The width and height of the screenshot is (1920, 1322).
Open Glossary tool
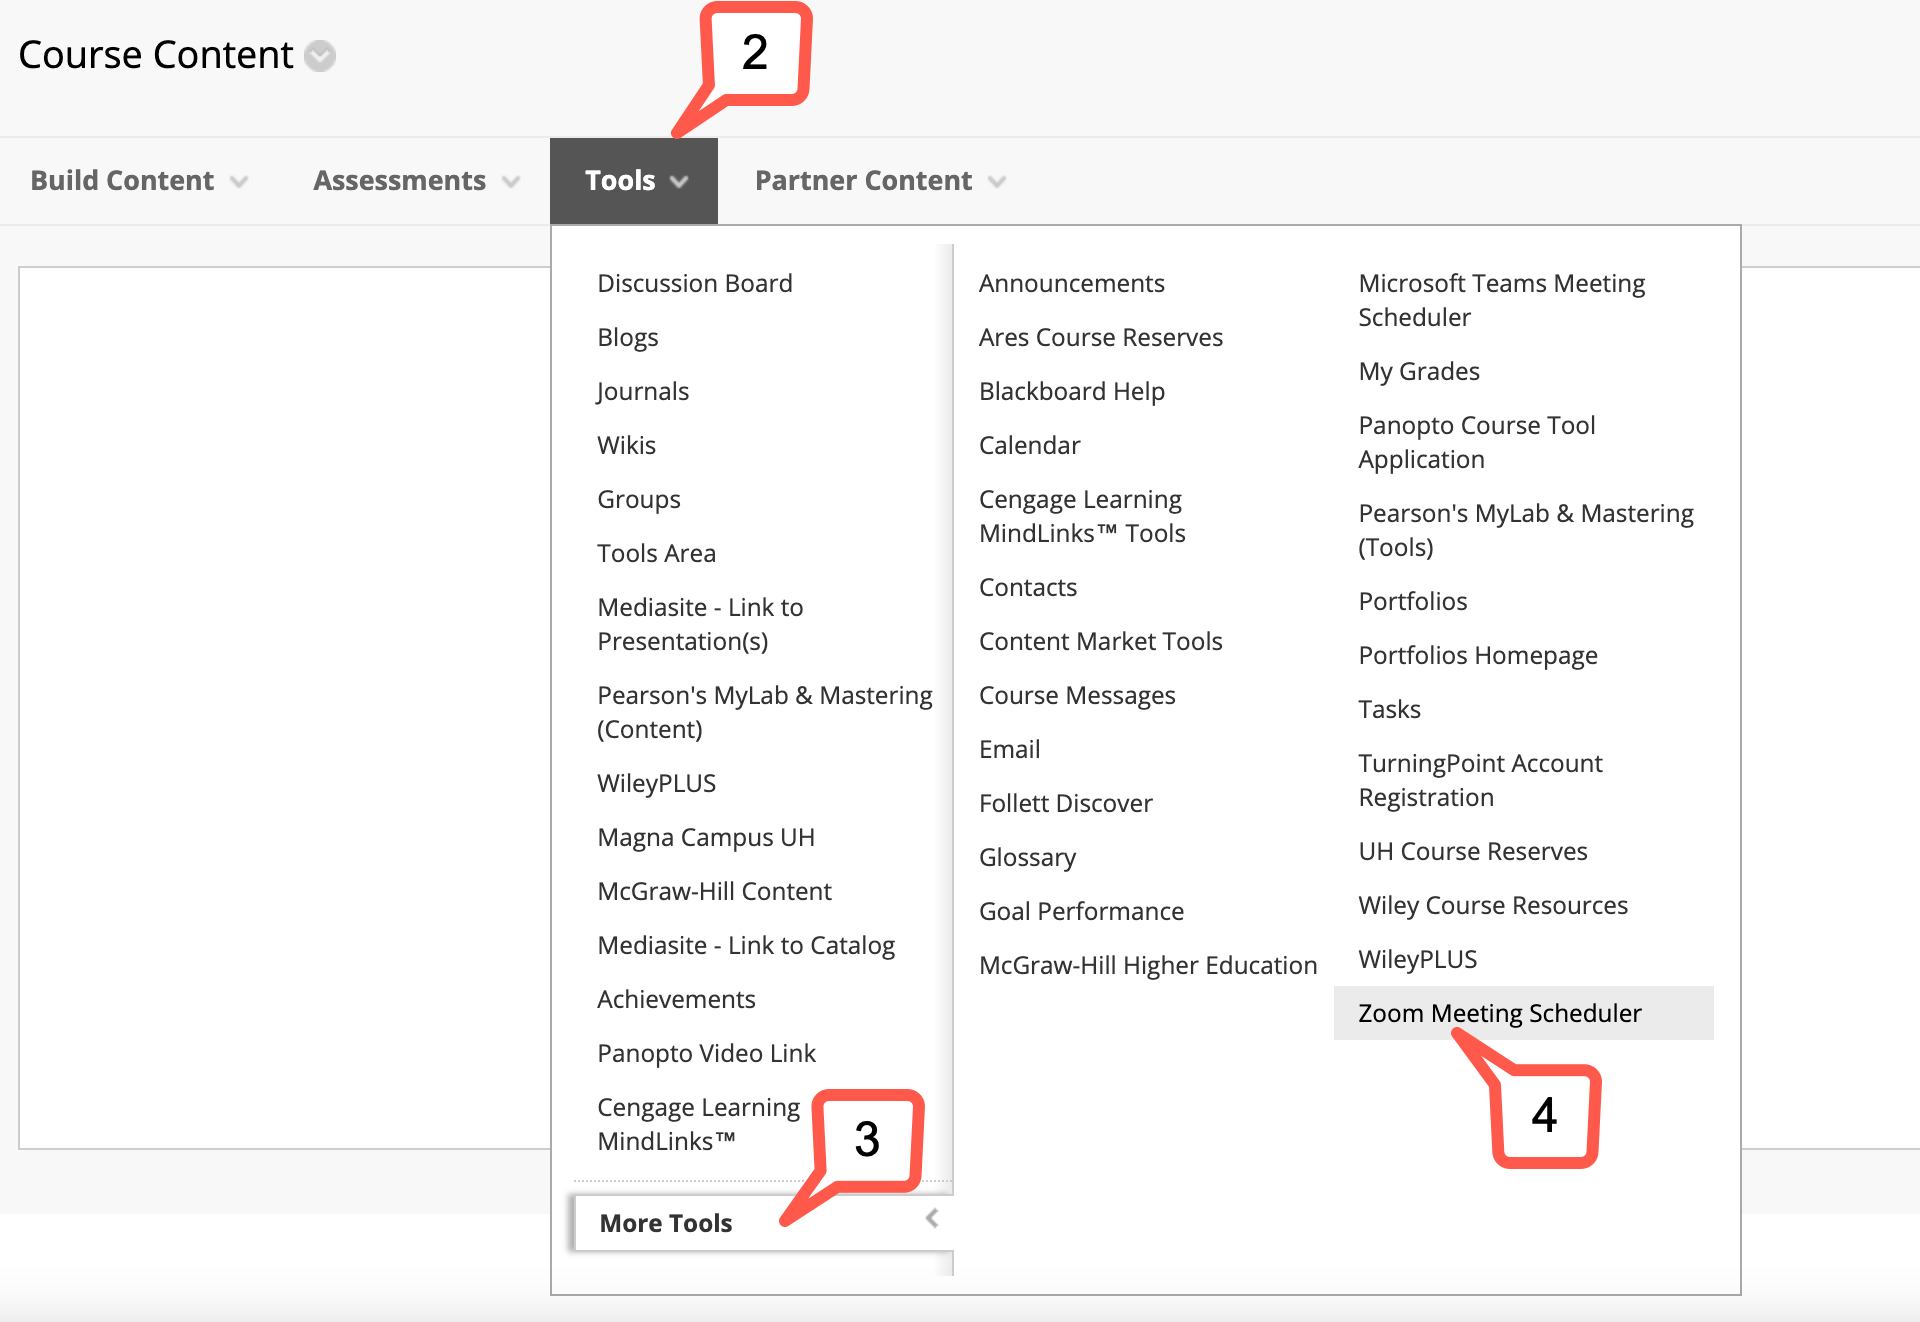click(x=1028, y=857)
